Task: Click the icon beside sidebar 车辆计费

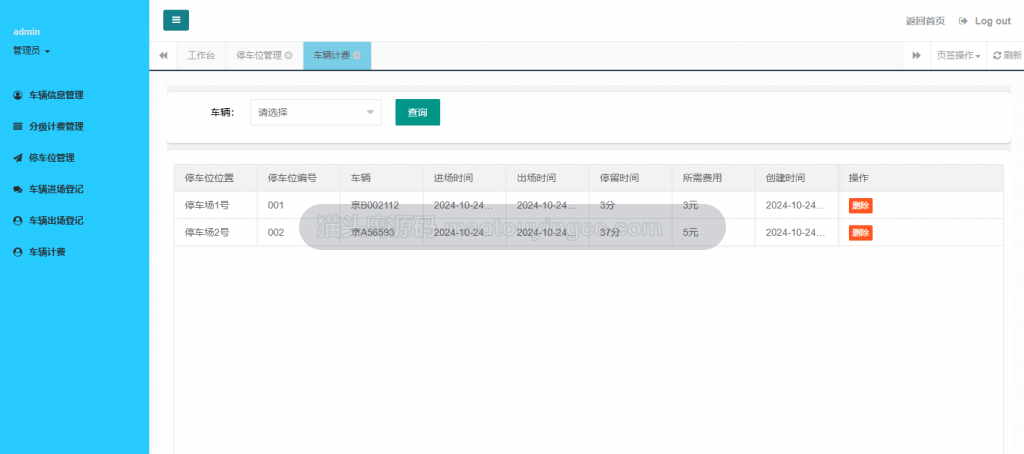Action: pos(18,251)
